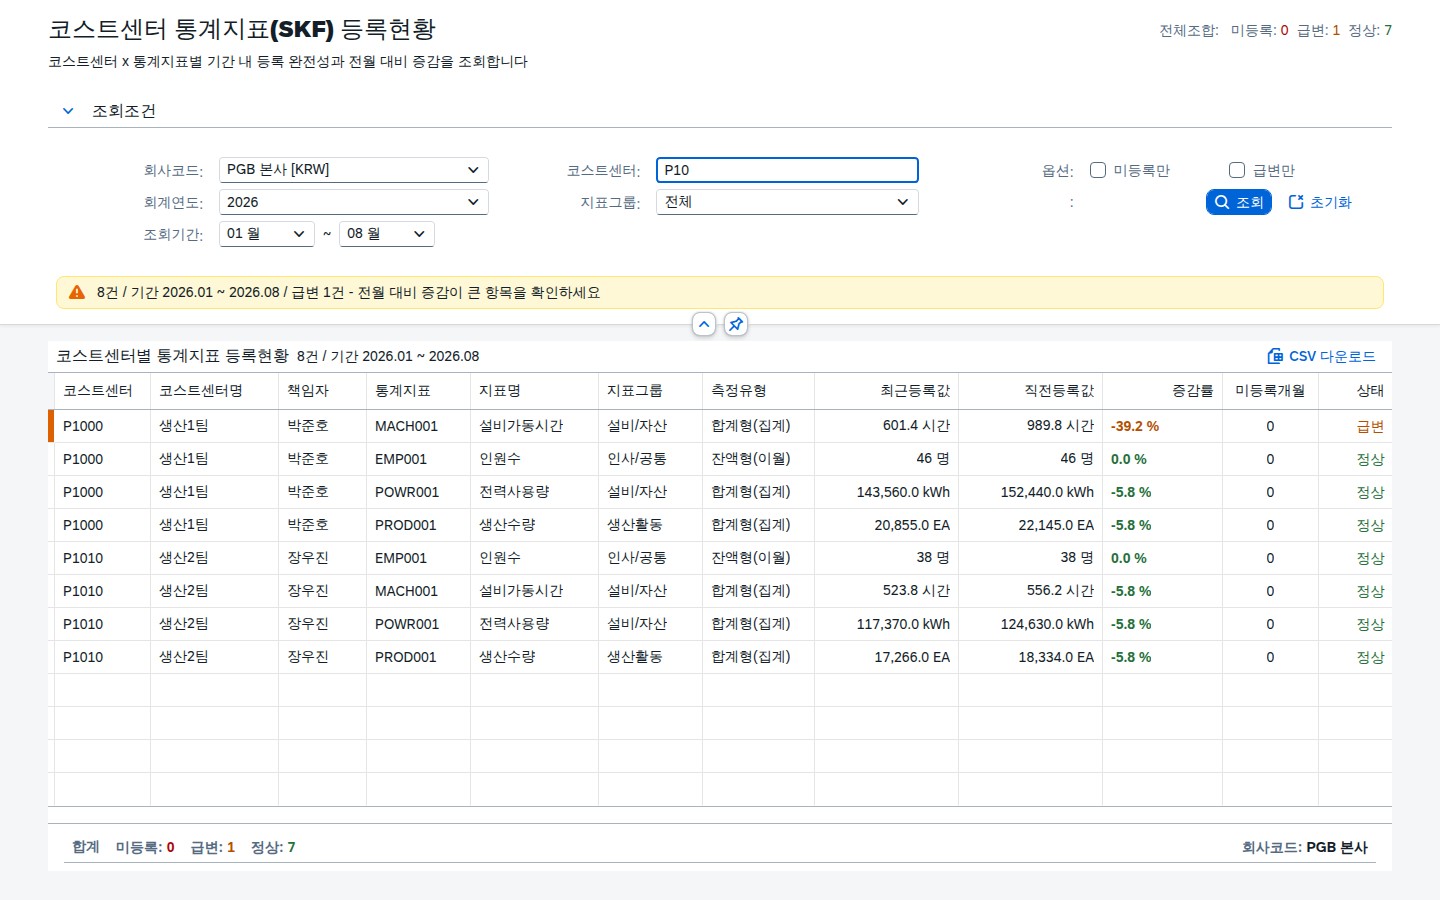Click the 20,855.0 EA value
This screenshot has width=1440, height=900.
912,525
